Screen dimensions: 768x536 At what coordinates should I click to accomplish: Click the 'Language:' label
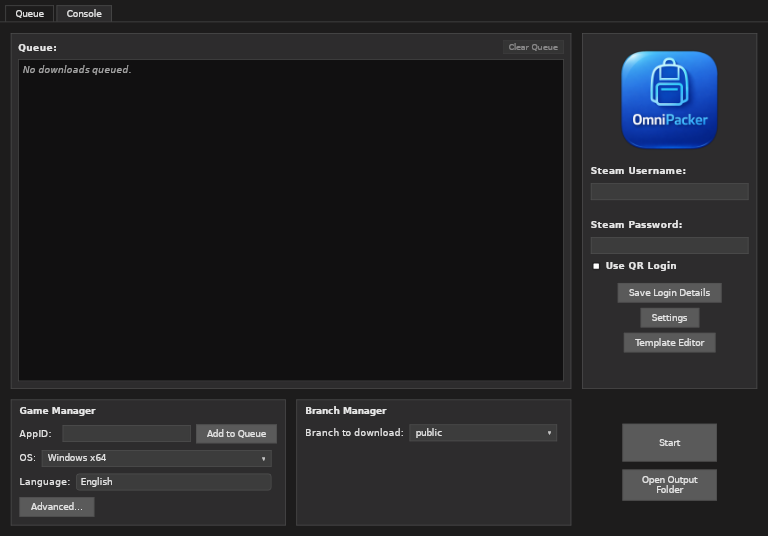[45, 482]
